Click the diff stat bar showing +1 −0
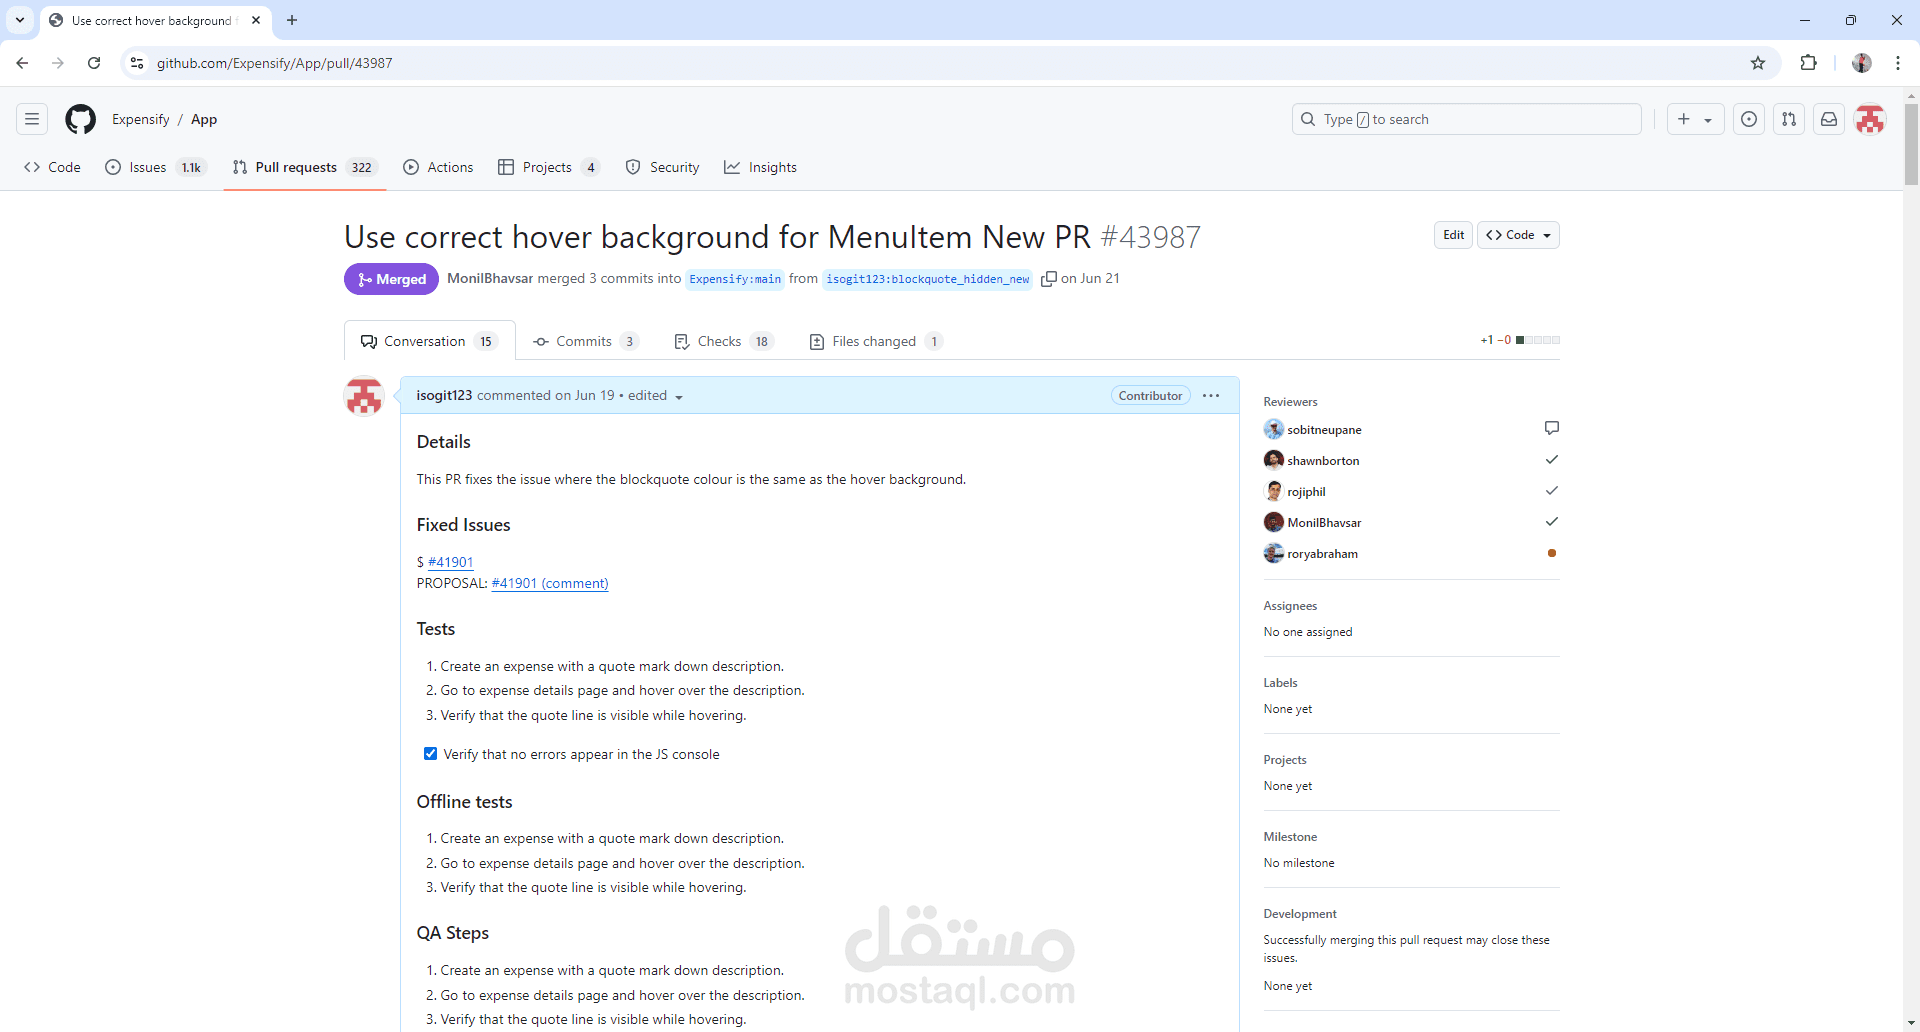1920x1032 pixels. (1520, 340)
